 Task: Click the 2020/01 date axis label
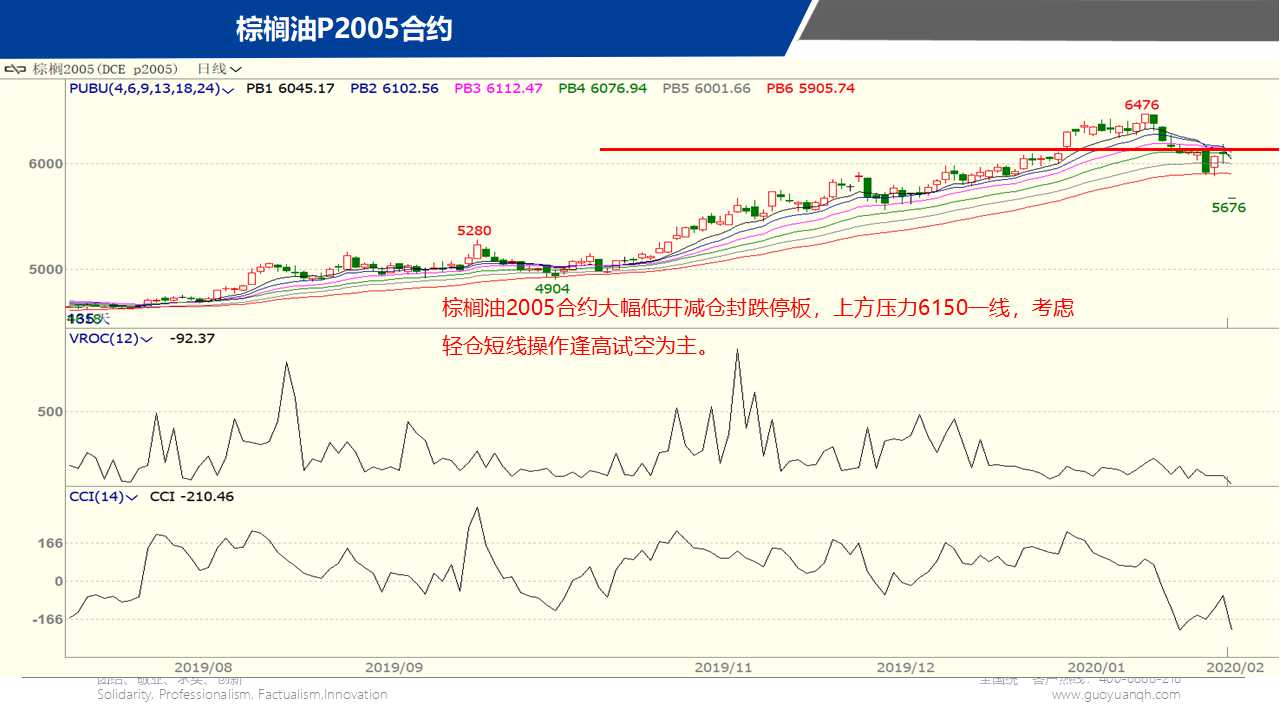pos(1096,667)
